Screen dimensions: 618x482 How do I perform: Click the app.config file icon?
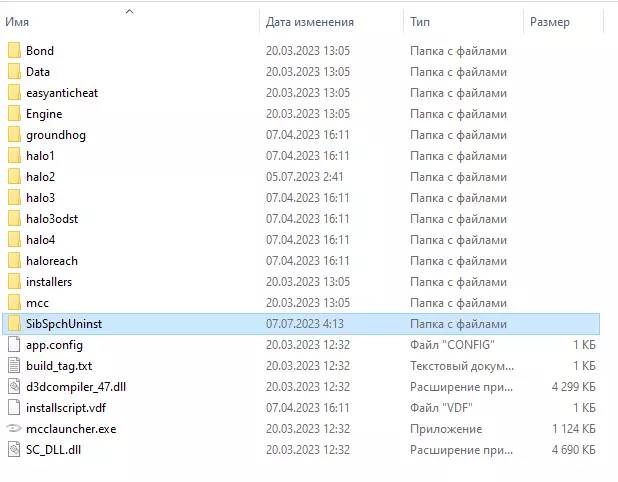coord(14,344)
